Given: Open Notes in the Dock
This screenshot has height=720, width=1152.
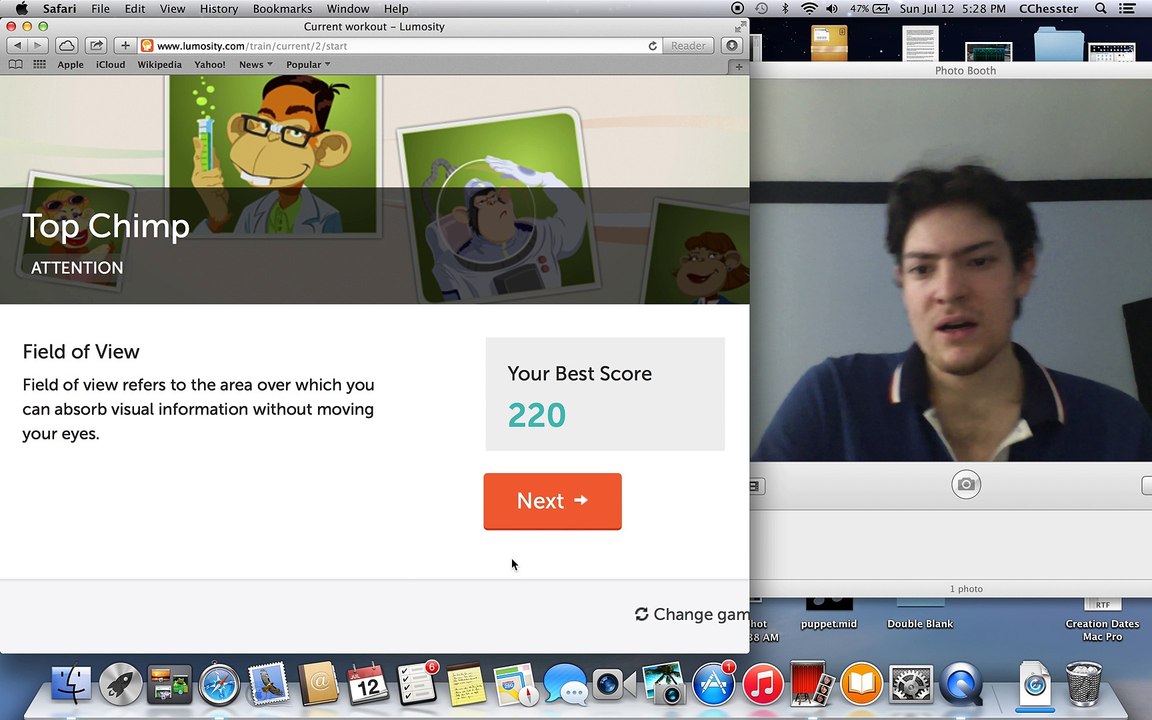Looking at the screenshot, I should coord(466,684).
